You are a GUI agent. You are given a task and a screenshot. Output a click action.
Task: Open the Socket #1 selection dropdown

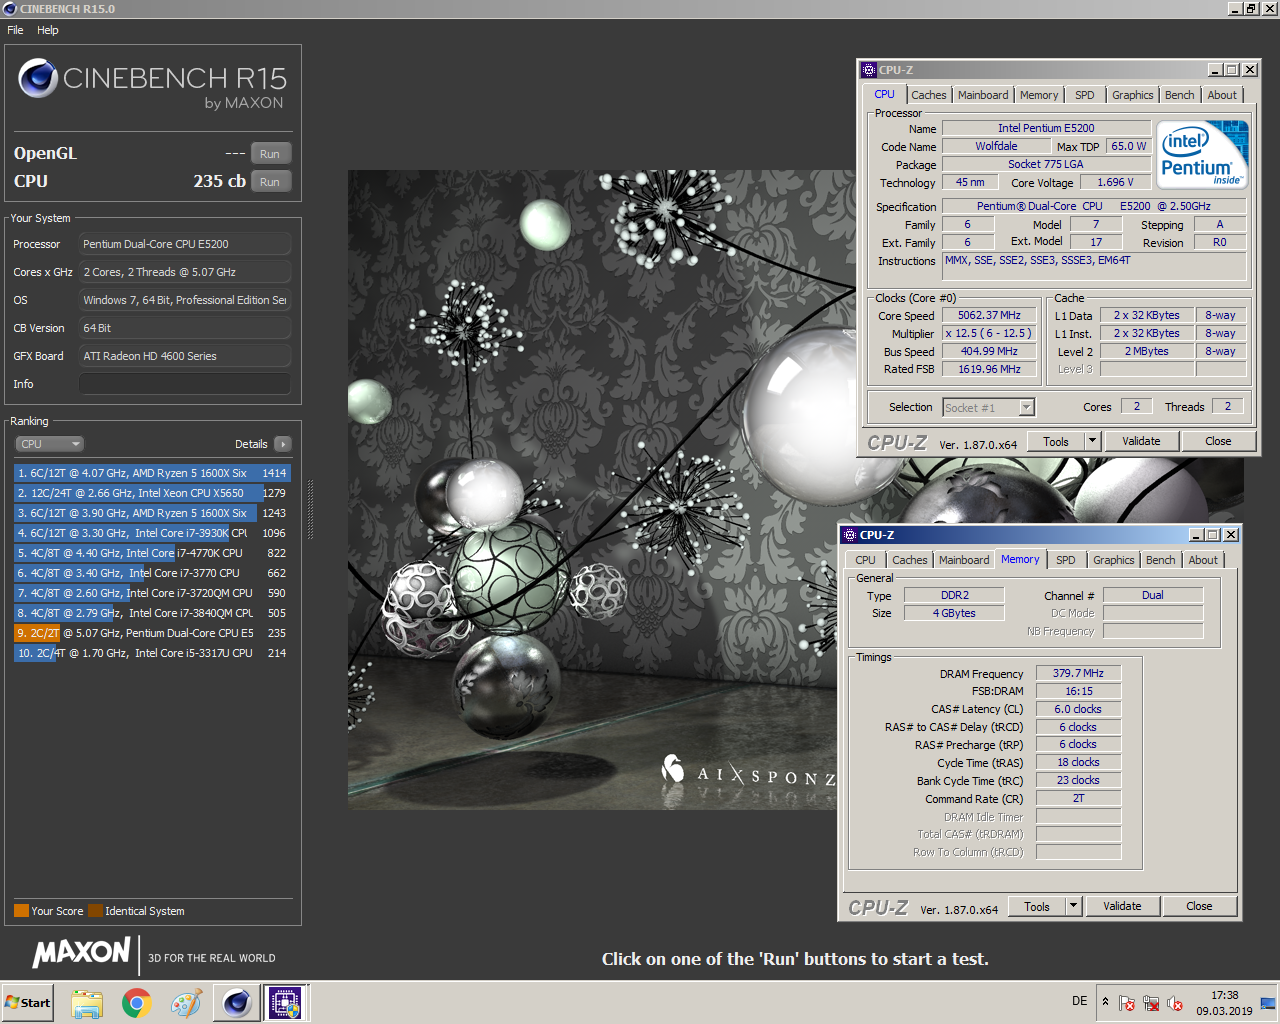pos(989,407)
